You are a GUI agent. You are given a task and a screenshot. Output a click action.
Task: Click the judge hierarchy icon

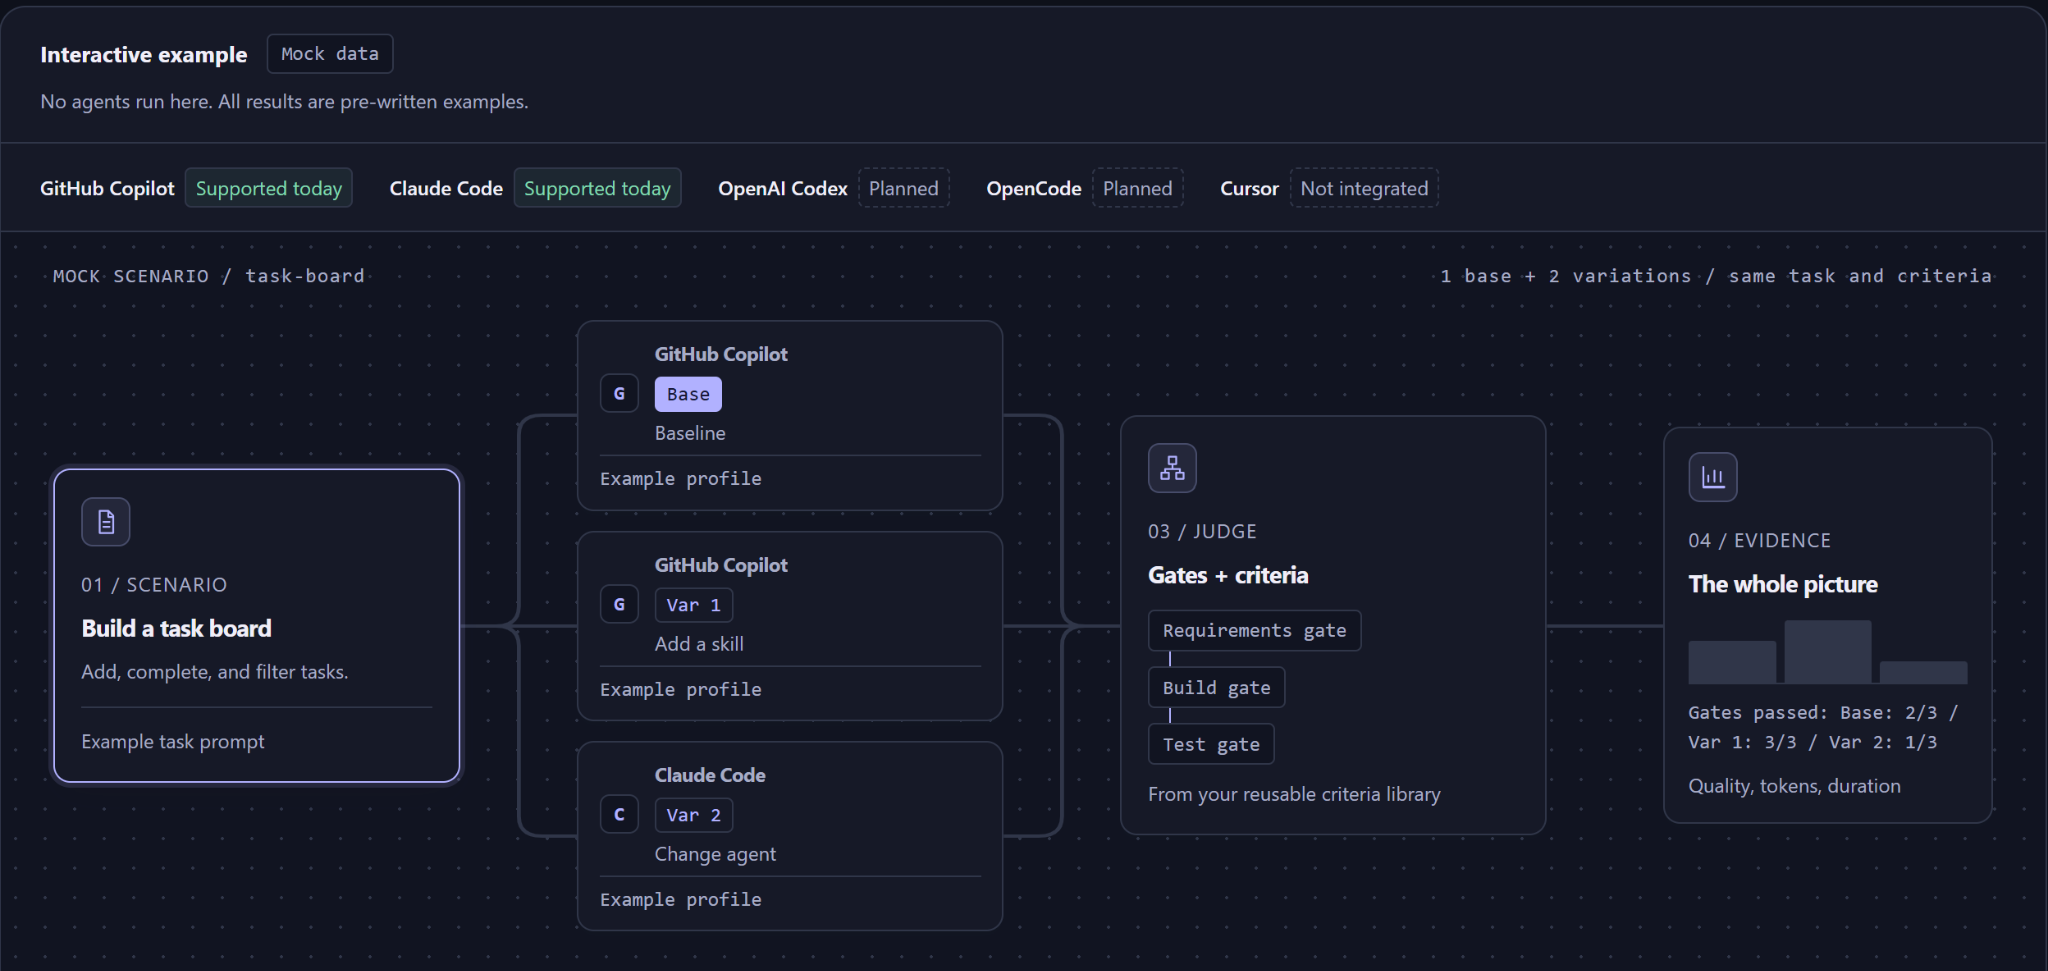click(1172, 468)
